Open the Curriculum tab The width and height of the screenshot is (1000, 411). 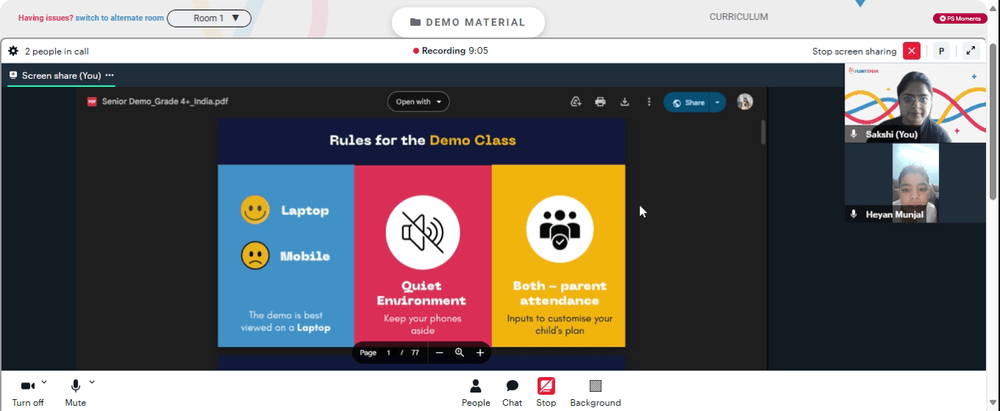739,17
